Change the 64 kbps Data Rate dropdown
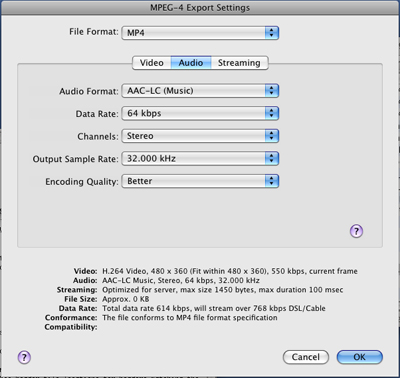The height and width of the screenshot is (378, 400). 200,113
